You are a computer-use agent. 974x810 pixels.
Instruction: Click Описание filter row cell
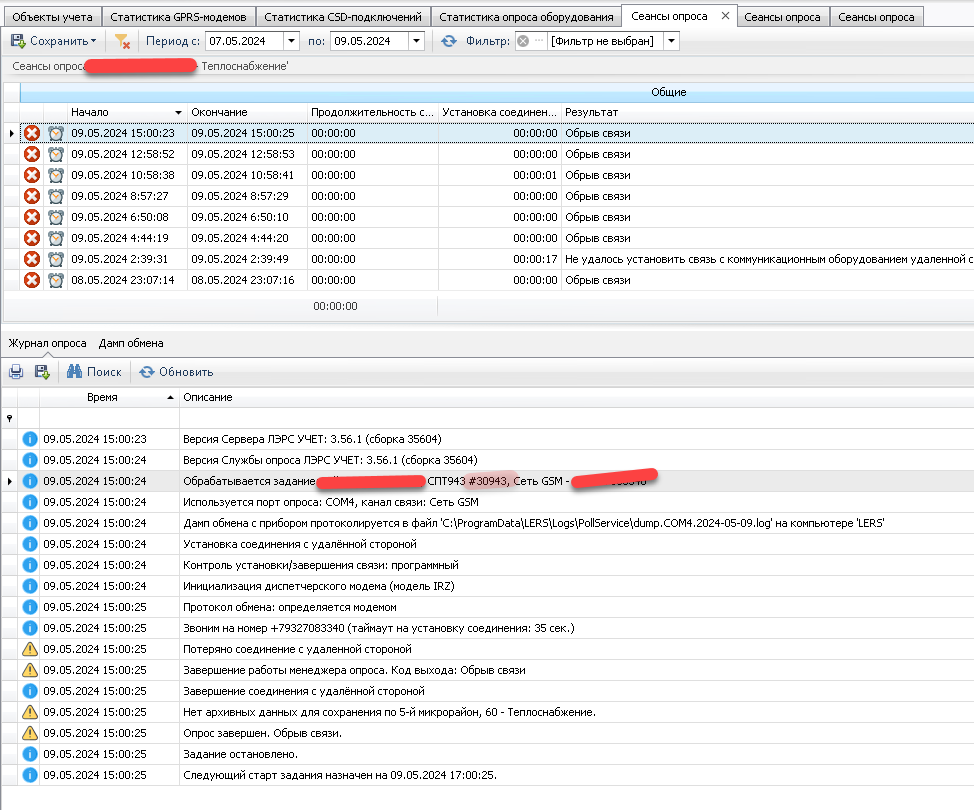click(x=576, y=419)
